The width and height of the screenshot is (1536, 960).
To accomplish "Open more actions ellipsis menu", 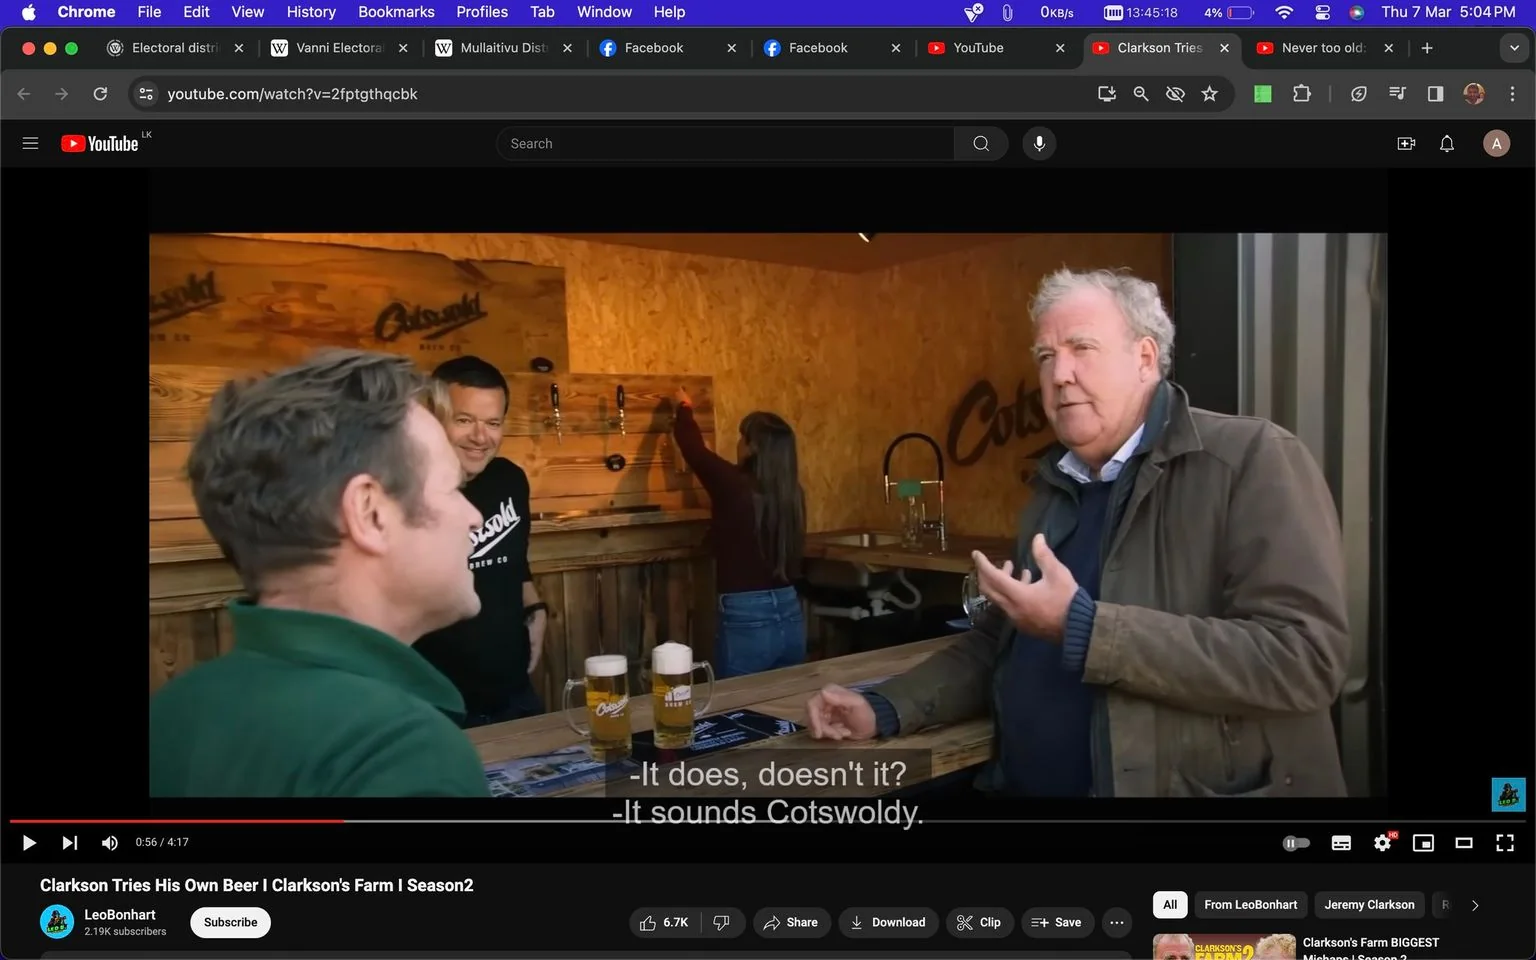I will (x=1117, y=922).
